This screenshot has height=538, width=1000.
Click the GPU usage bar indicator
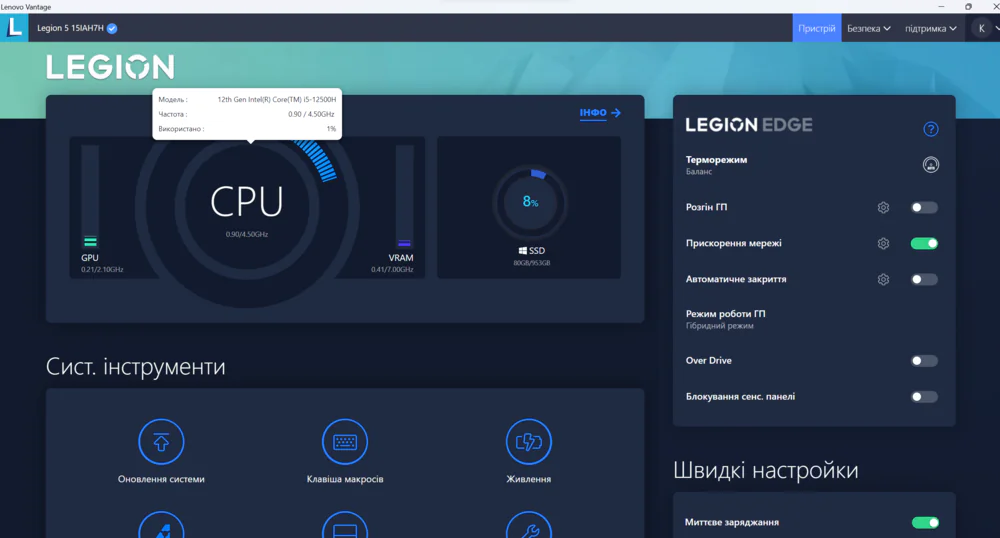[x=90, y=196]
